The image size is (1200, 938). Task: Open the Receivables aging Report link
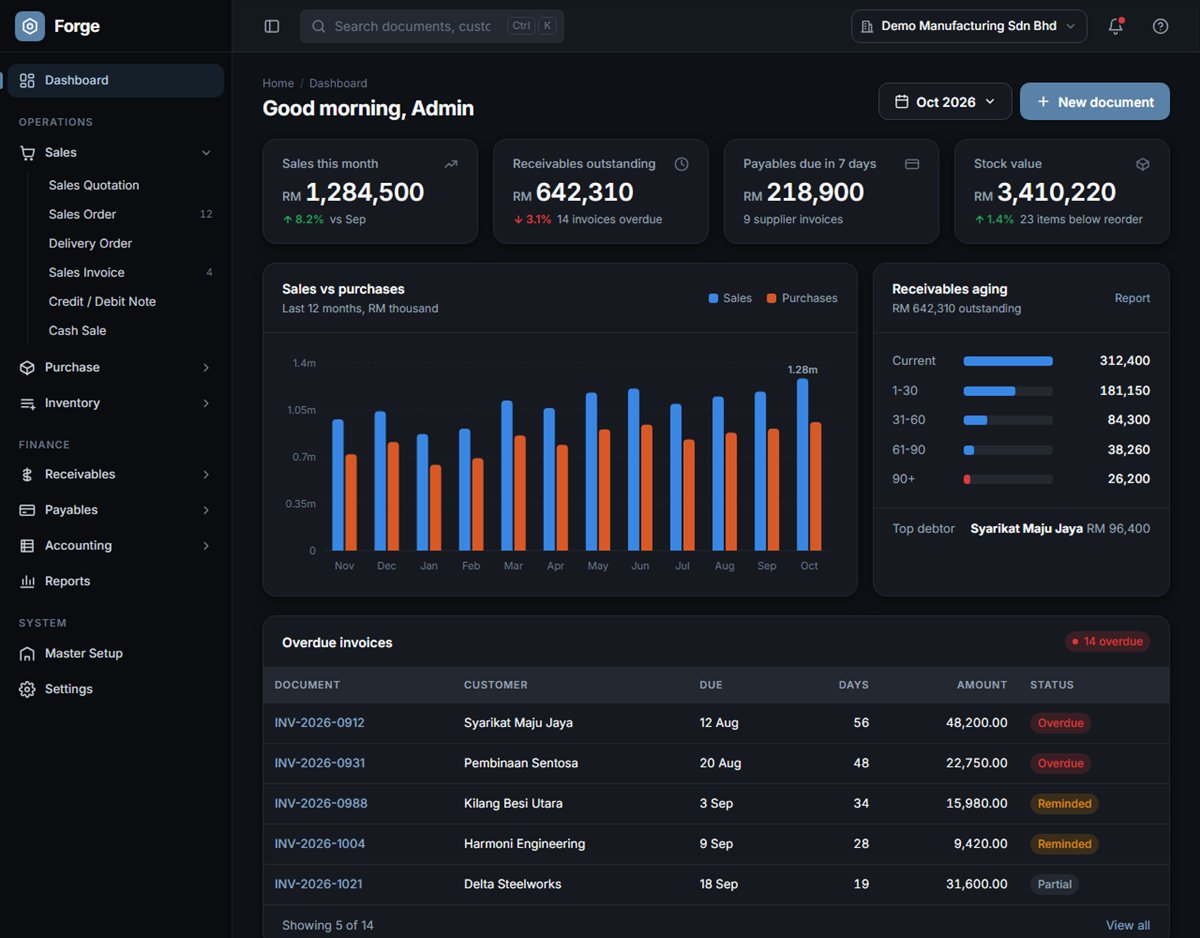pos(1132,298)
